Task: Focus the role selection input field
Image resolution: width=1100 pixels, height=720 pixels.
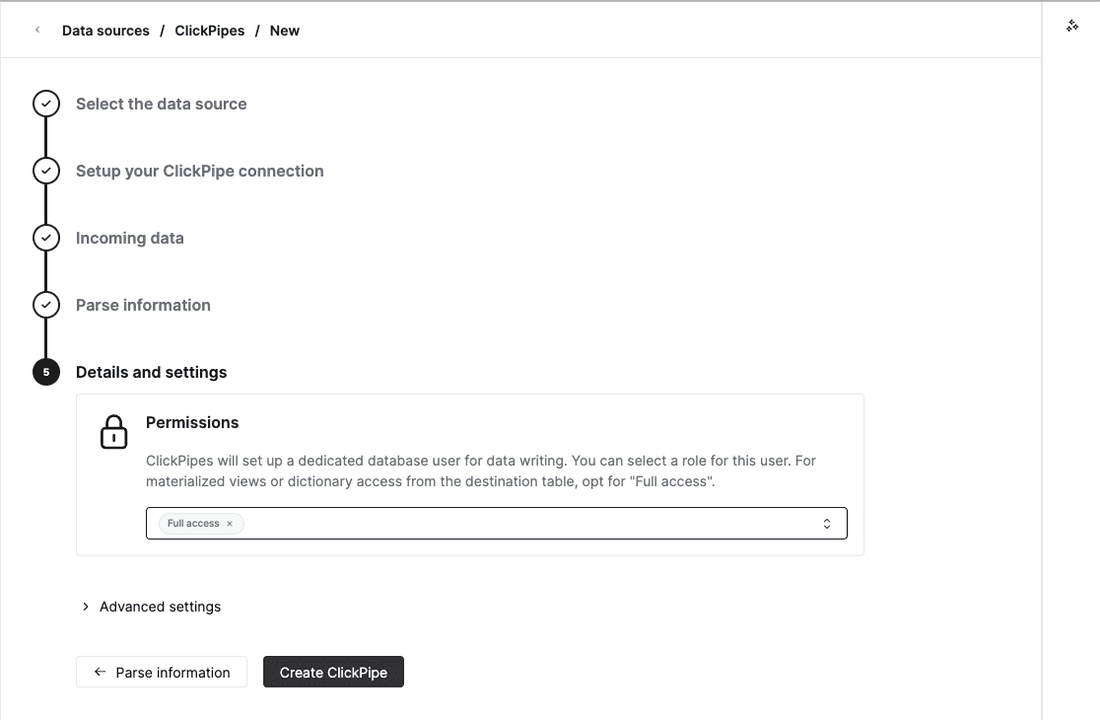Action: click(497, 524)
